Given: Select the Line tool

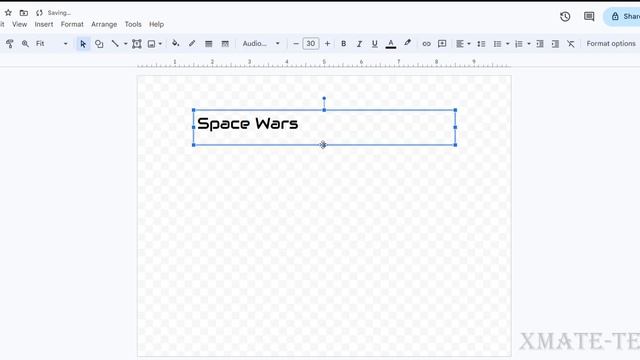Looking at the screenshot, I should pyautogui.click(x=115, y=44).
